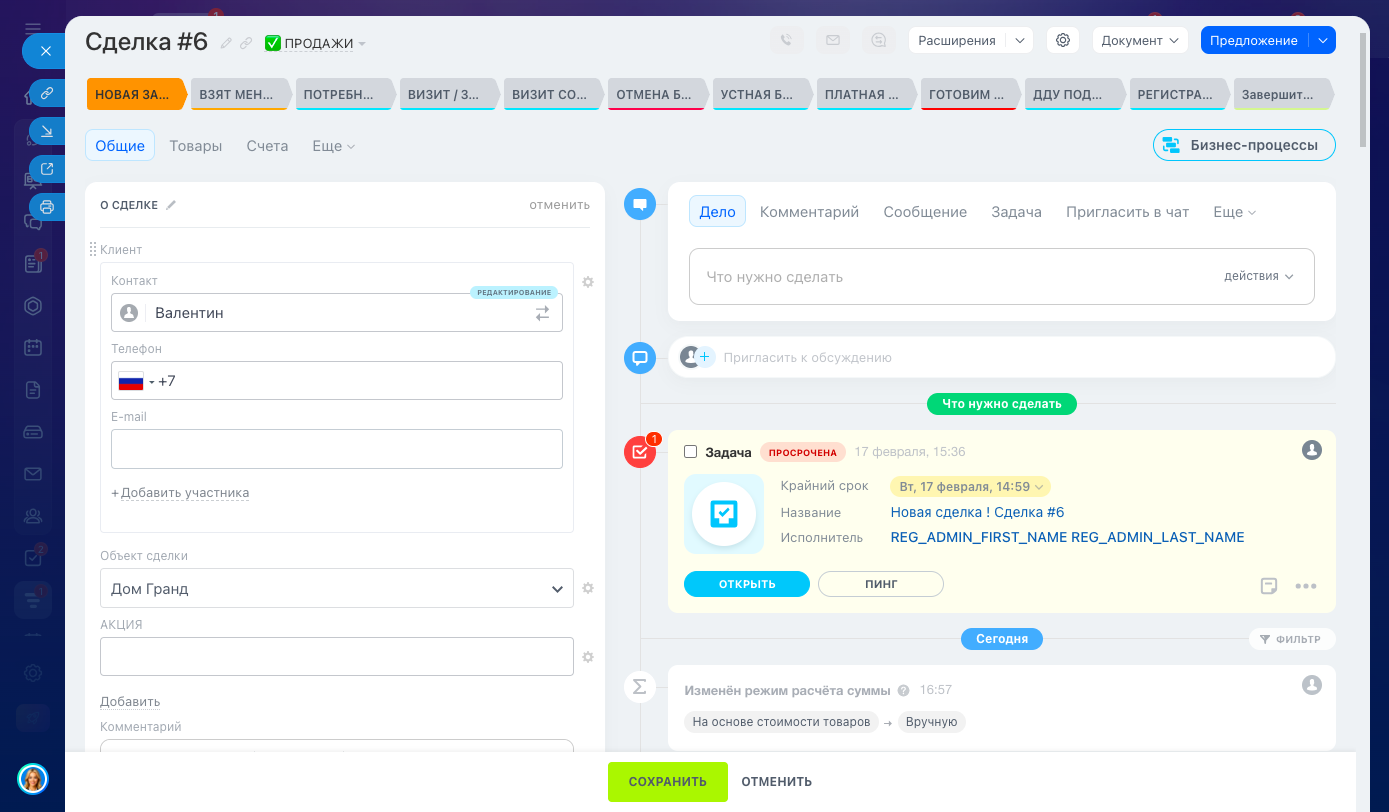This screenshot has width=1389, height=812.
Task: Open the gear next to the АКЦИЯ field
Action: (588, 657)
